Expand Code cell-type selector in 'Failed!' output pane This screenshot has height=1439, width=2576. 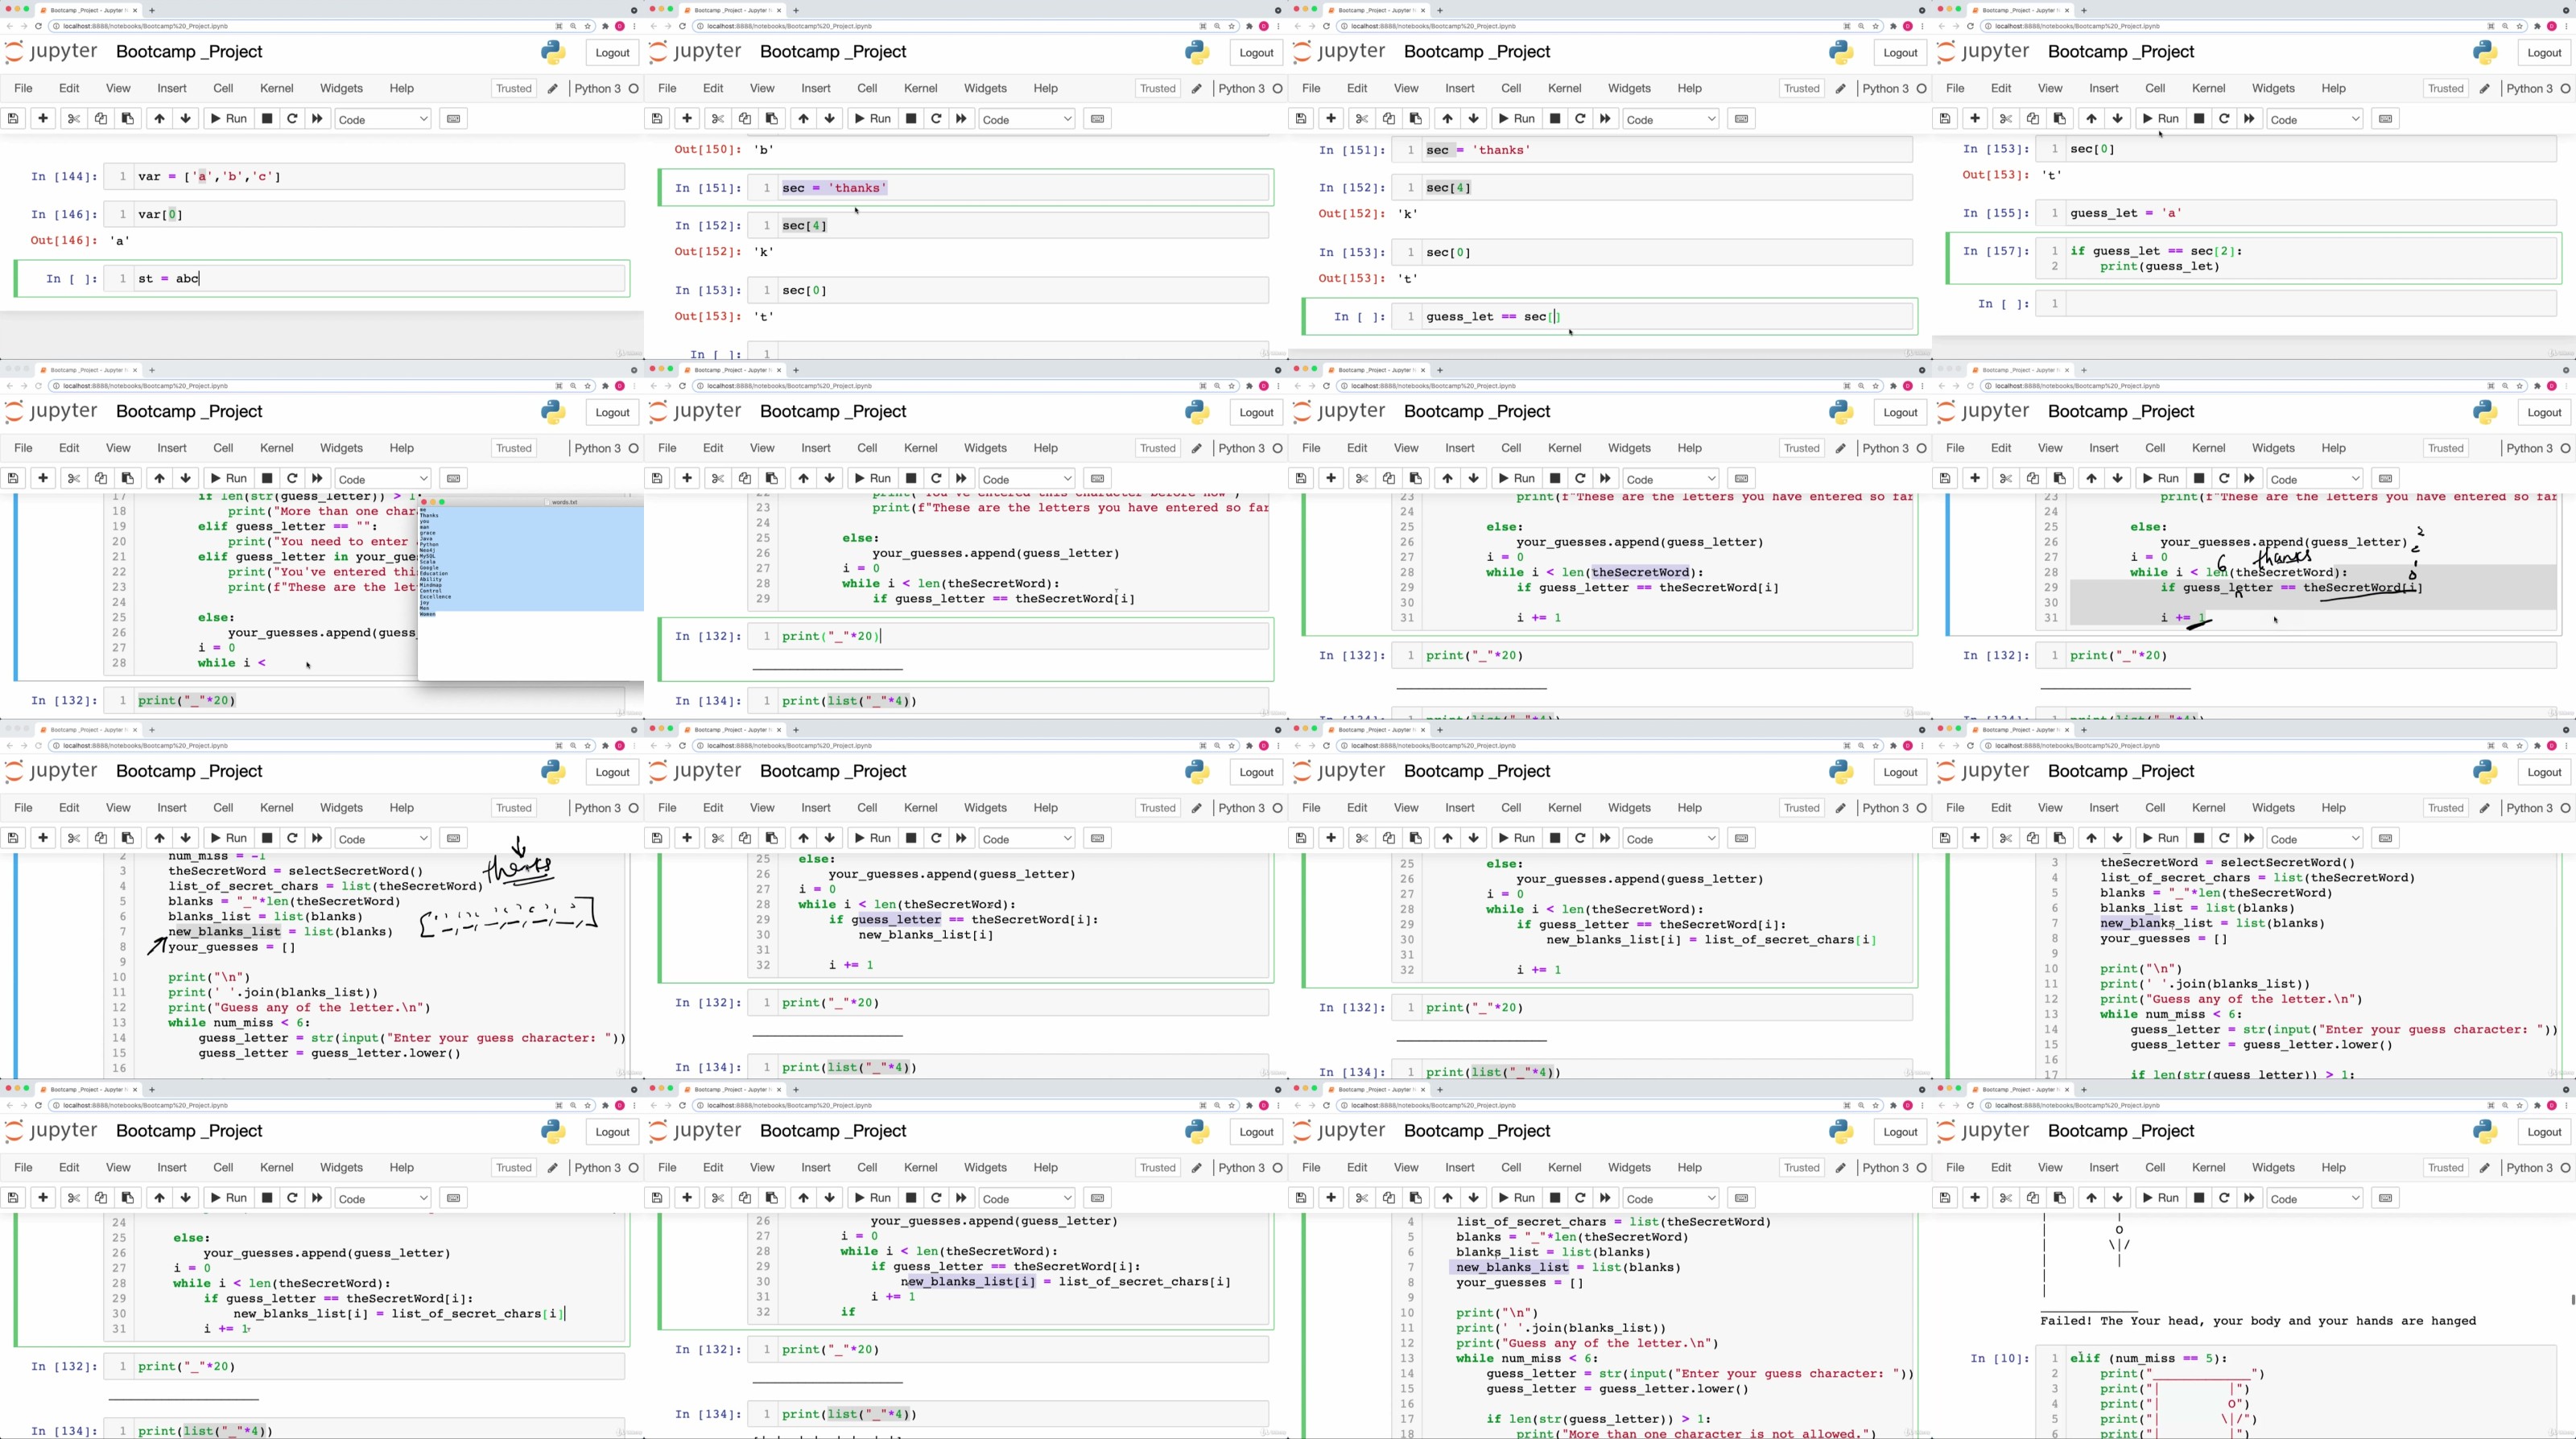[2314, 1198]
